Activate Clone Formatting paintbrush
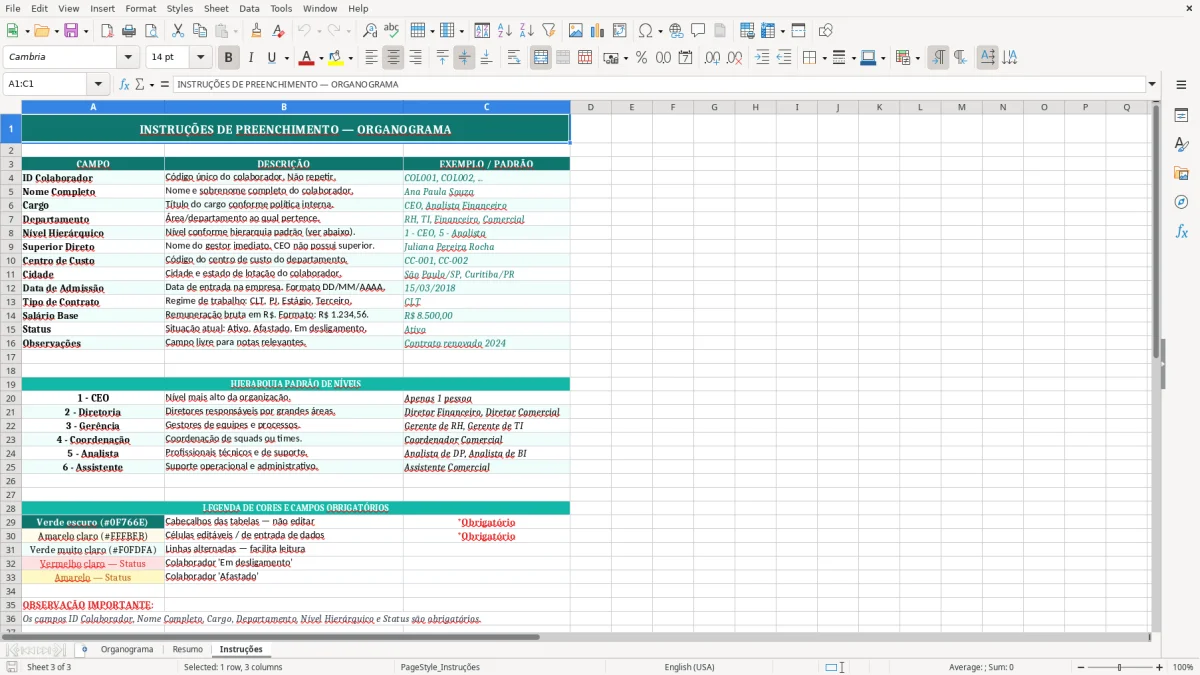 pyautogui.click(x=256, y=31)
